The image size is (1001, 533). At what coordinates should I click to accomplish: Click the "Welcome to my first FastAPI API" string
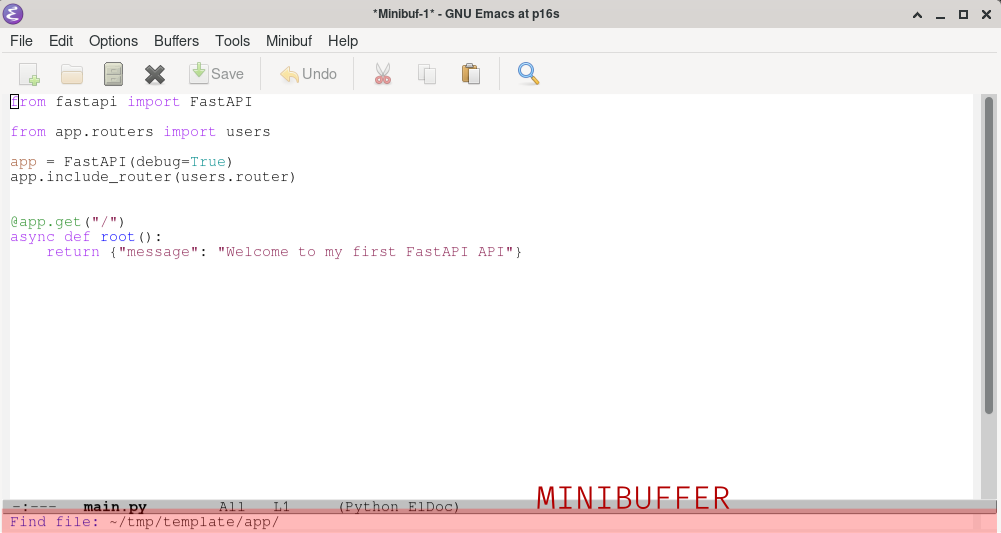click(366, 252)
